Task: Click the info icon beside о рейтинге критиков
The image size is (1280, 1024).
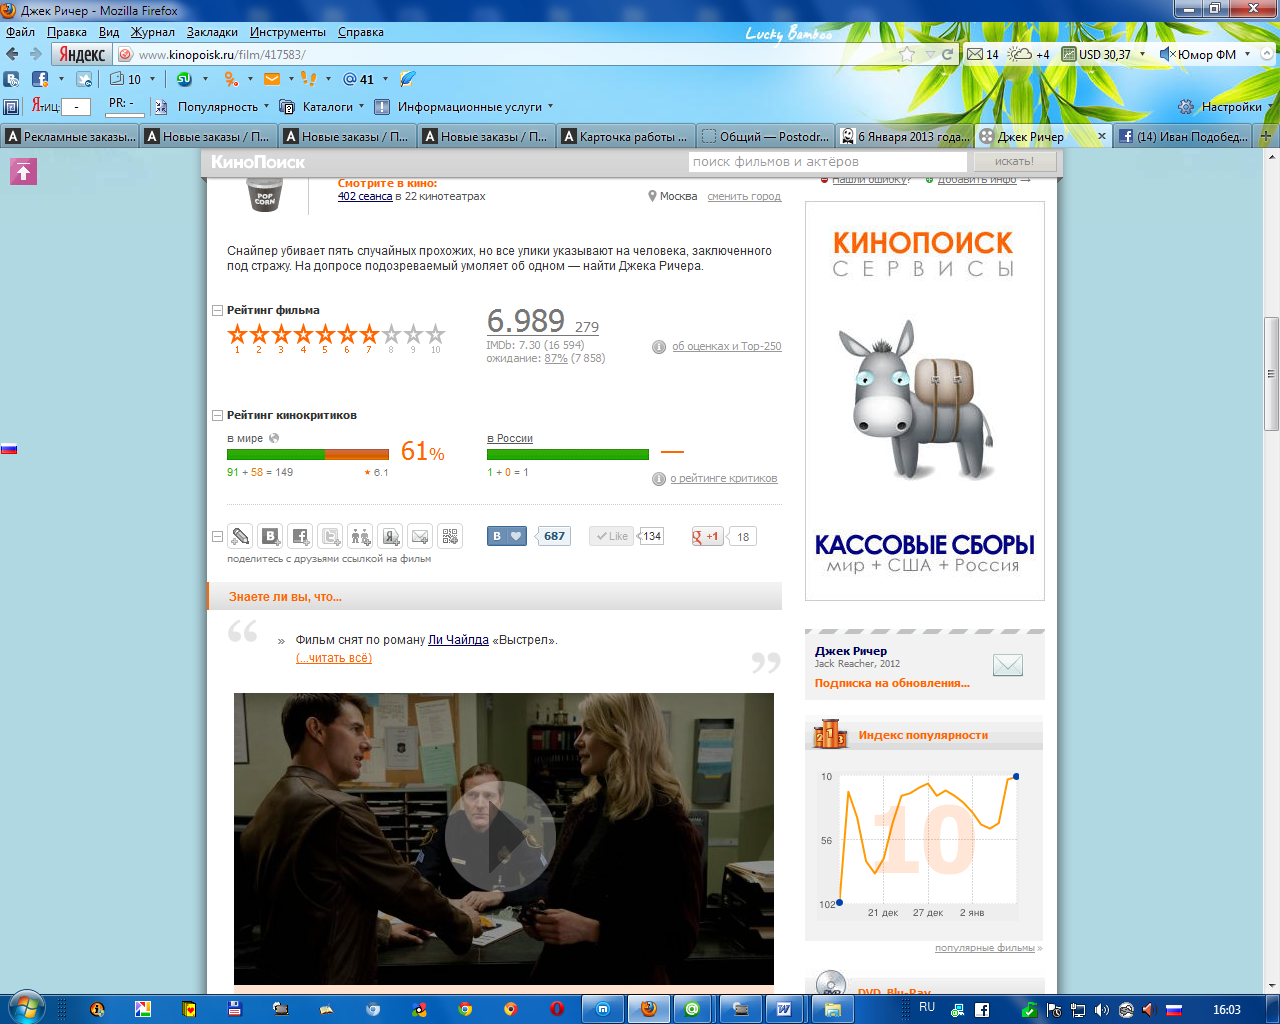Action: click(x=659, y=479)
